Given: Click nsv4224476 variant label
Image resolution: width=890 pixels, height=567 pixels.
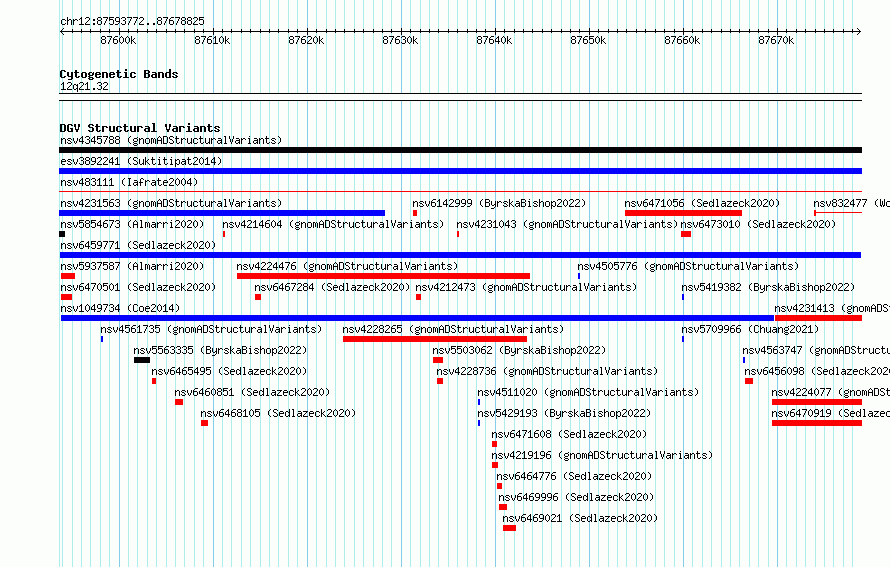Looking at the screenshot, I should (x=347, y=266).
